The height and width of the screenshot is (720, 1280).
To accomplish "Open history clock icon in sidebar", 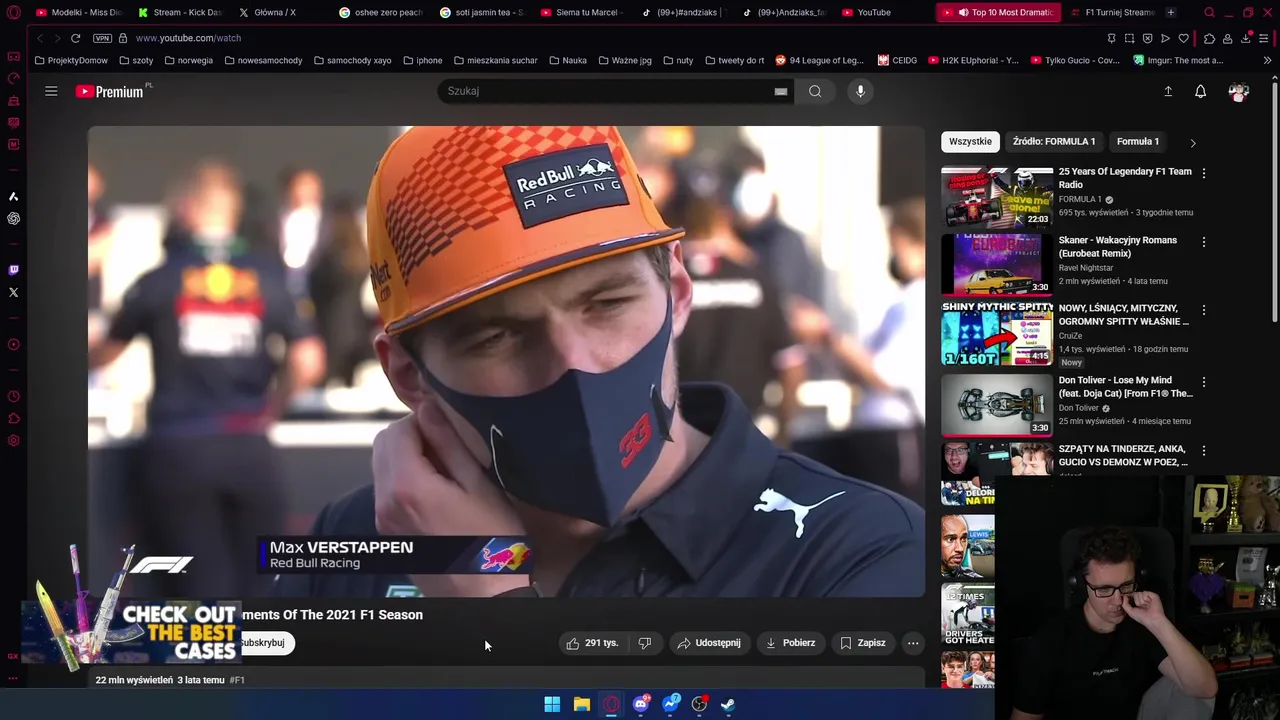I will 13,397.
